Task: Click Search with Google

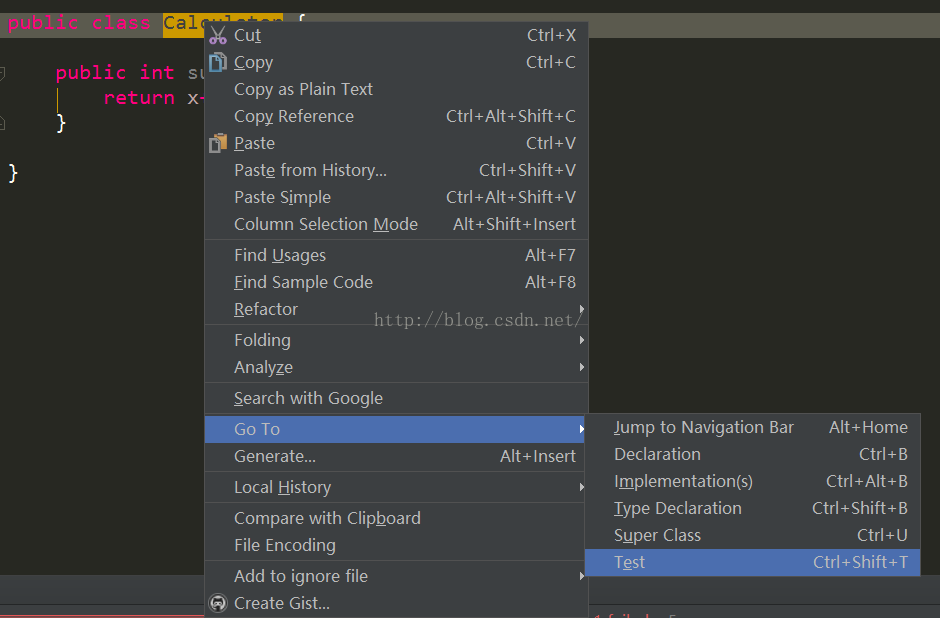Action: tap(308, 398)
